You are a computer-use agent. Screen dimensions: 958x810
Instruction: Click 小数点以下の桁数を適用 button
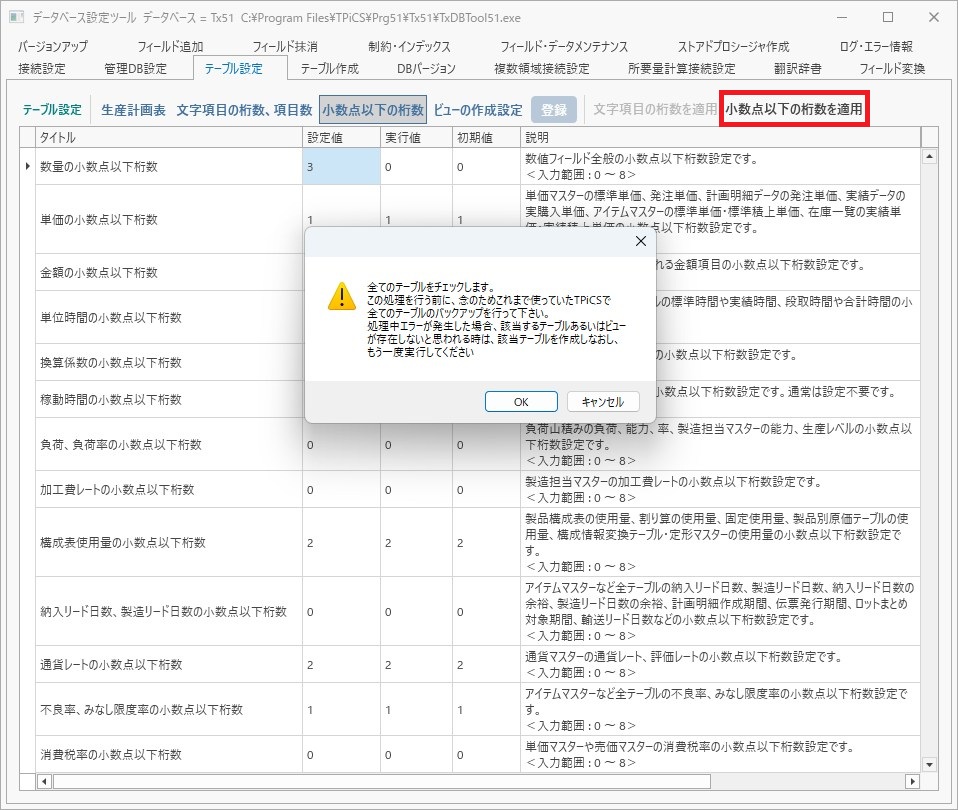(794, 109)
